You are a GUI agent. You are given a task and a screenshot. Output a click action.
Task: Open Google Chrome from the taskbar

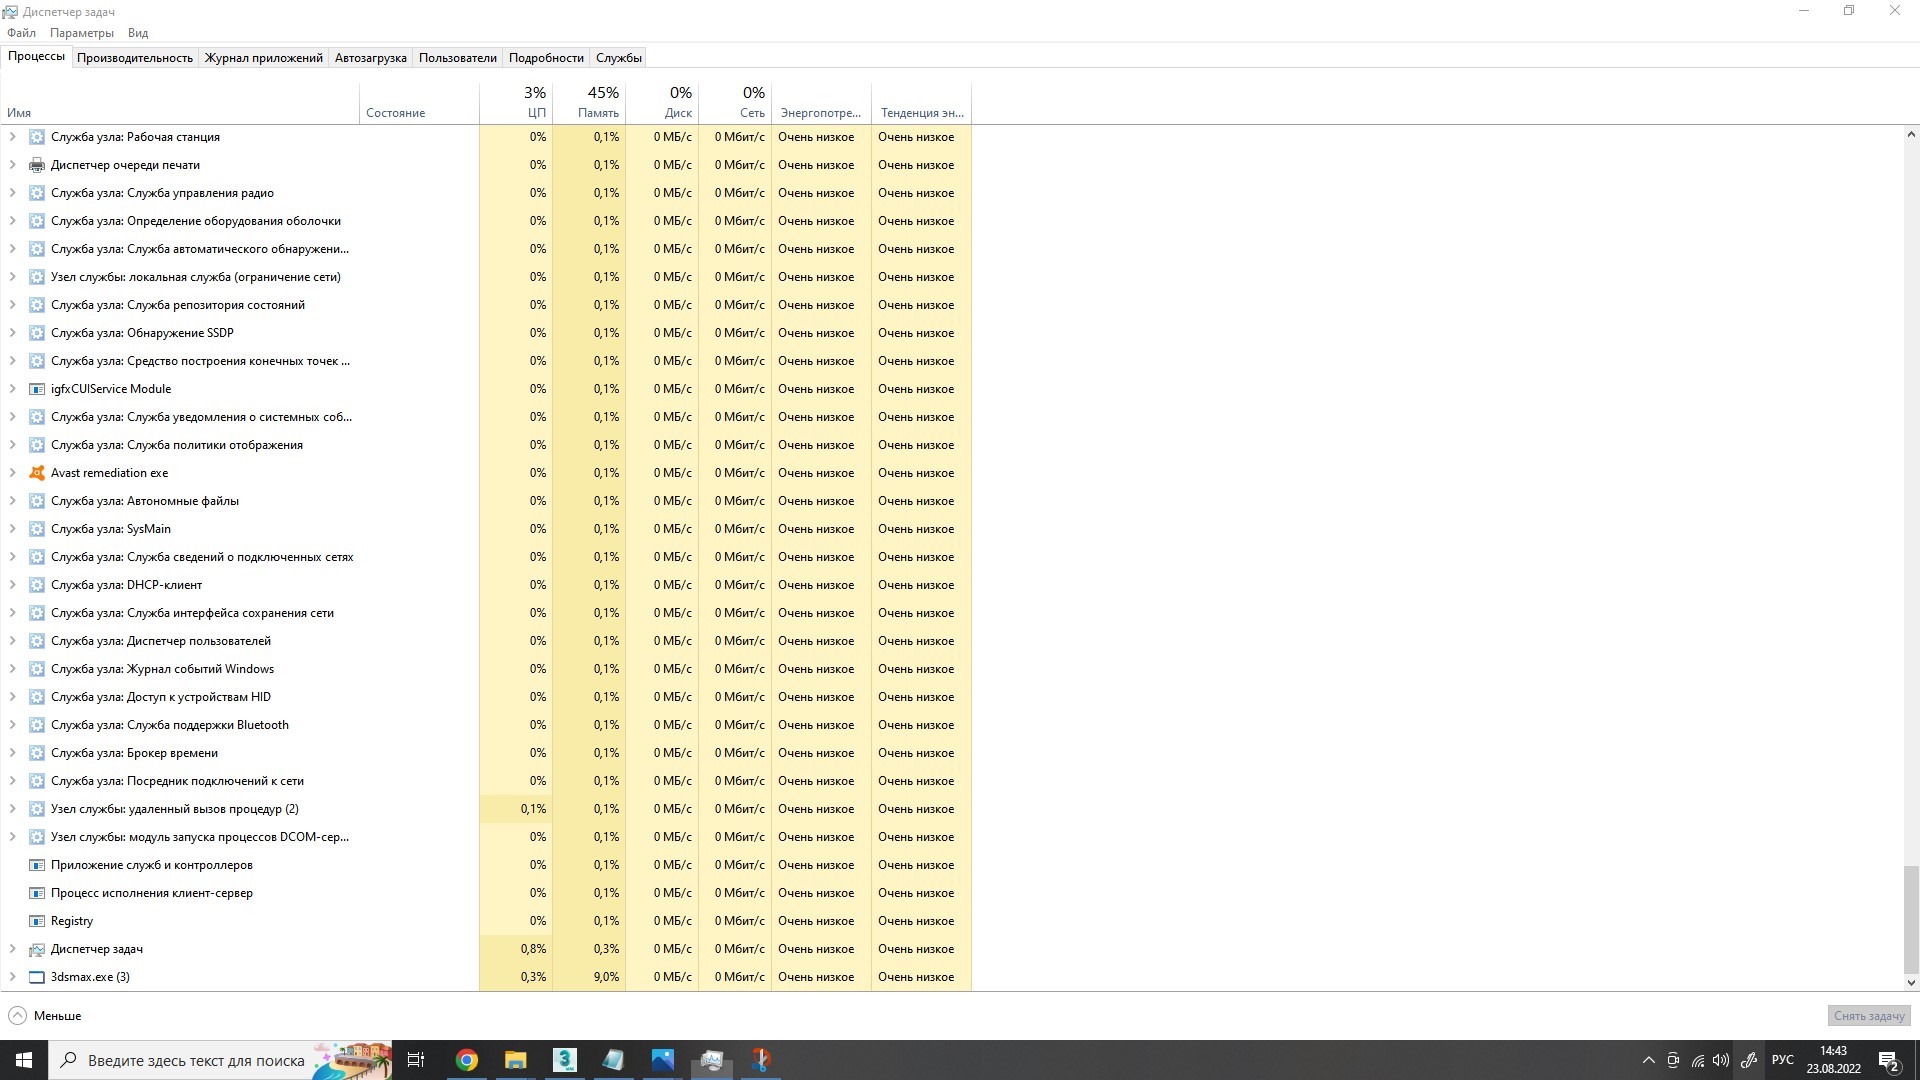click(467, 1060)
